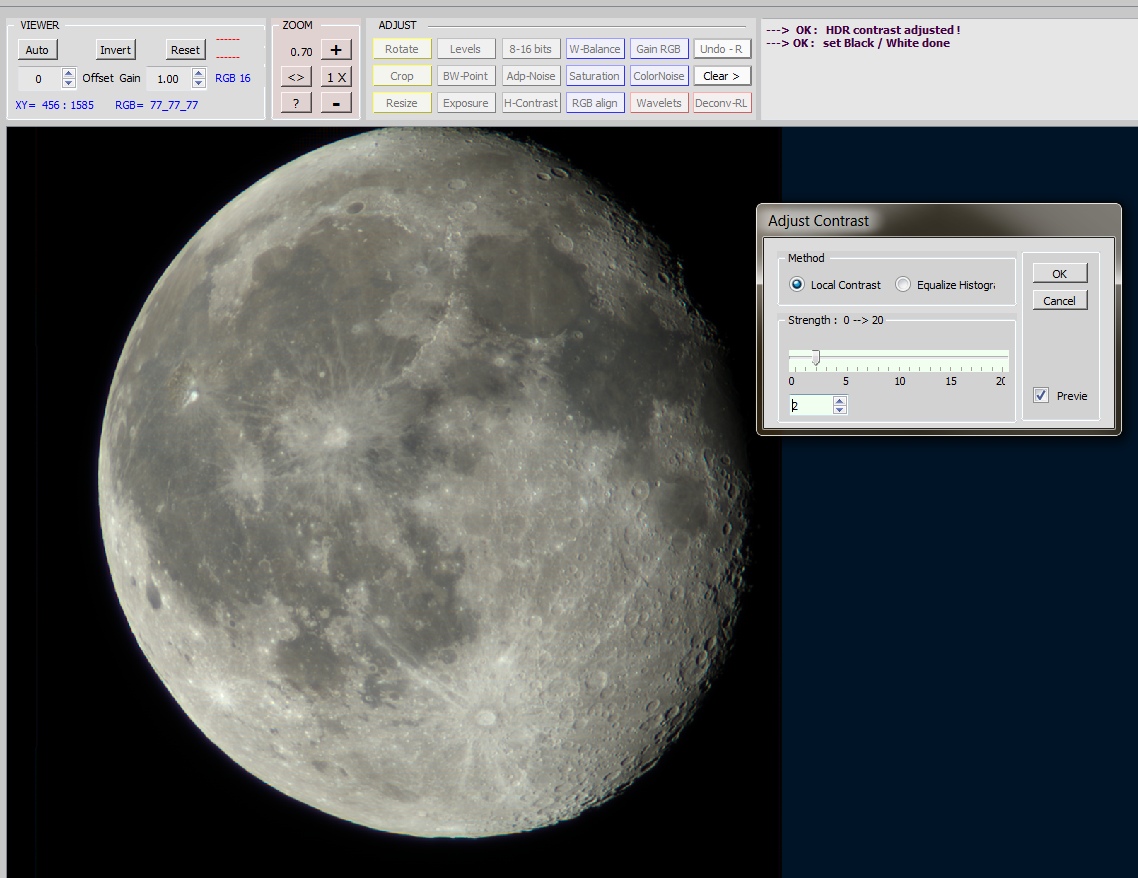Click the question mark zoom button

[x=296, y=103]
